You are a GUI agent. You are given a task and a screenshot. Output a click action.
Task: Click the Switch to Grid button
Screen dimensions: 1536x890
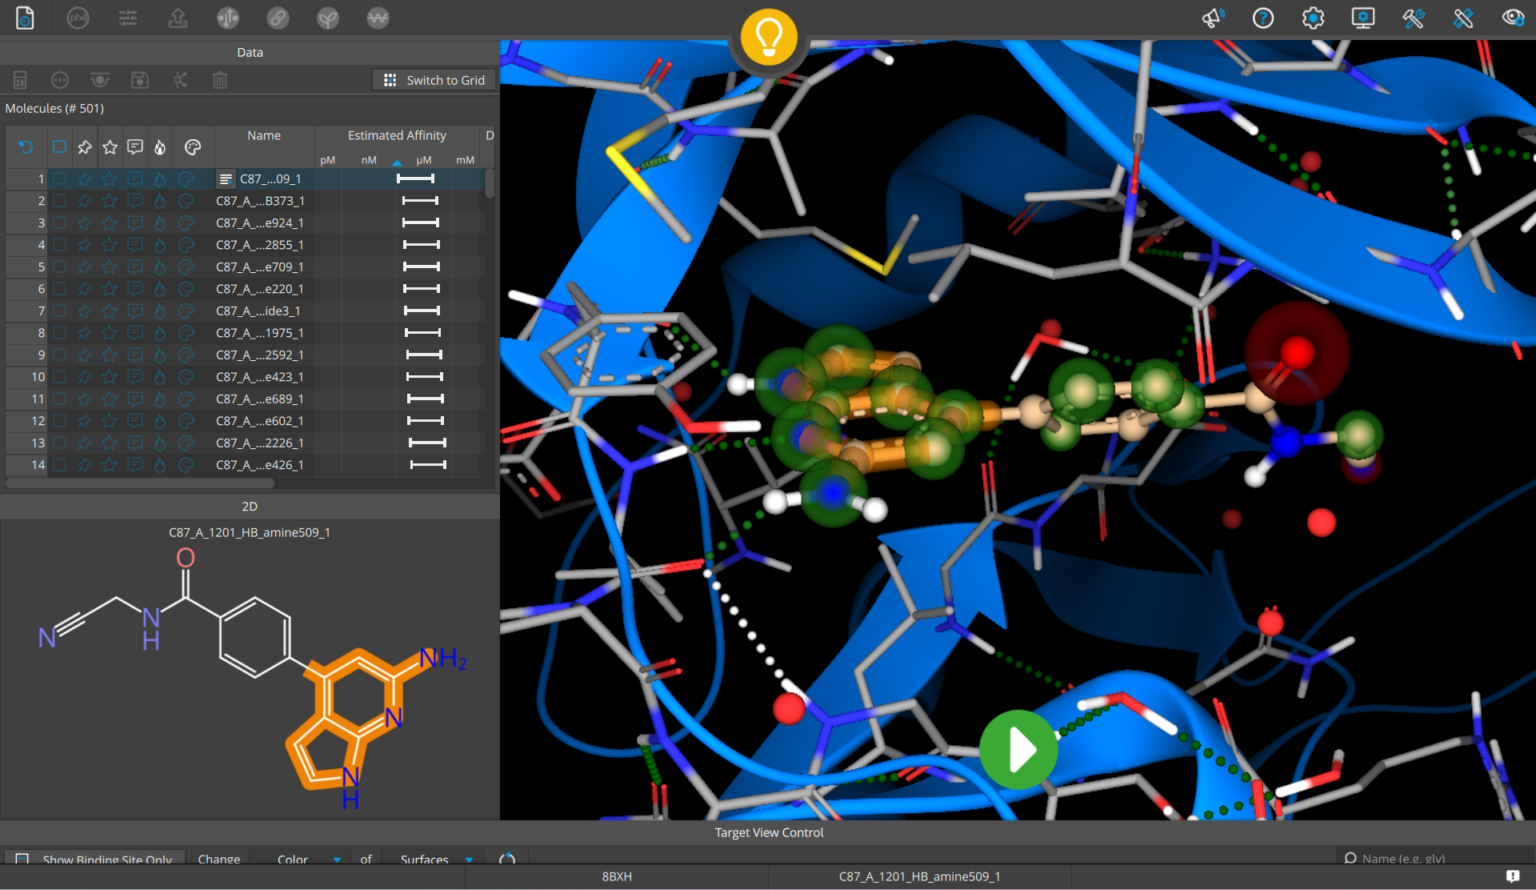(434, 80)
